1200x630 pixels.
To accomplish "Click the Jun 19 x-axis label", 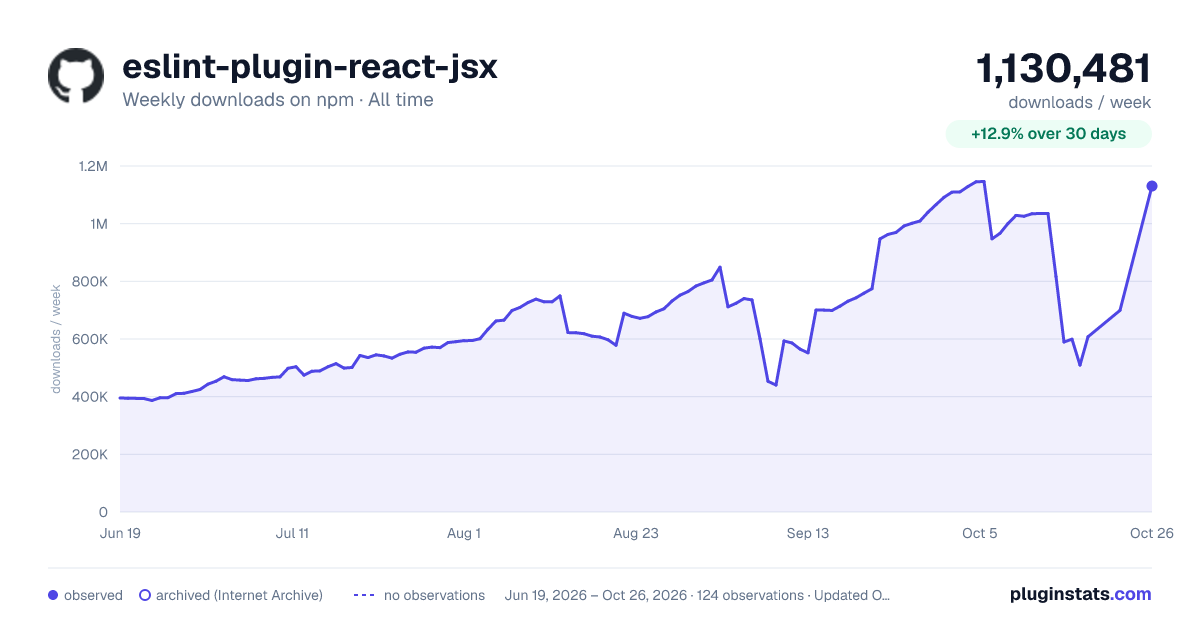I will [x=120, y=533].
